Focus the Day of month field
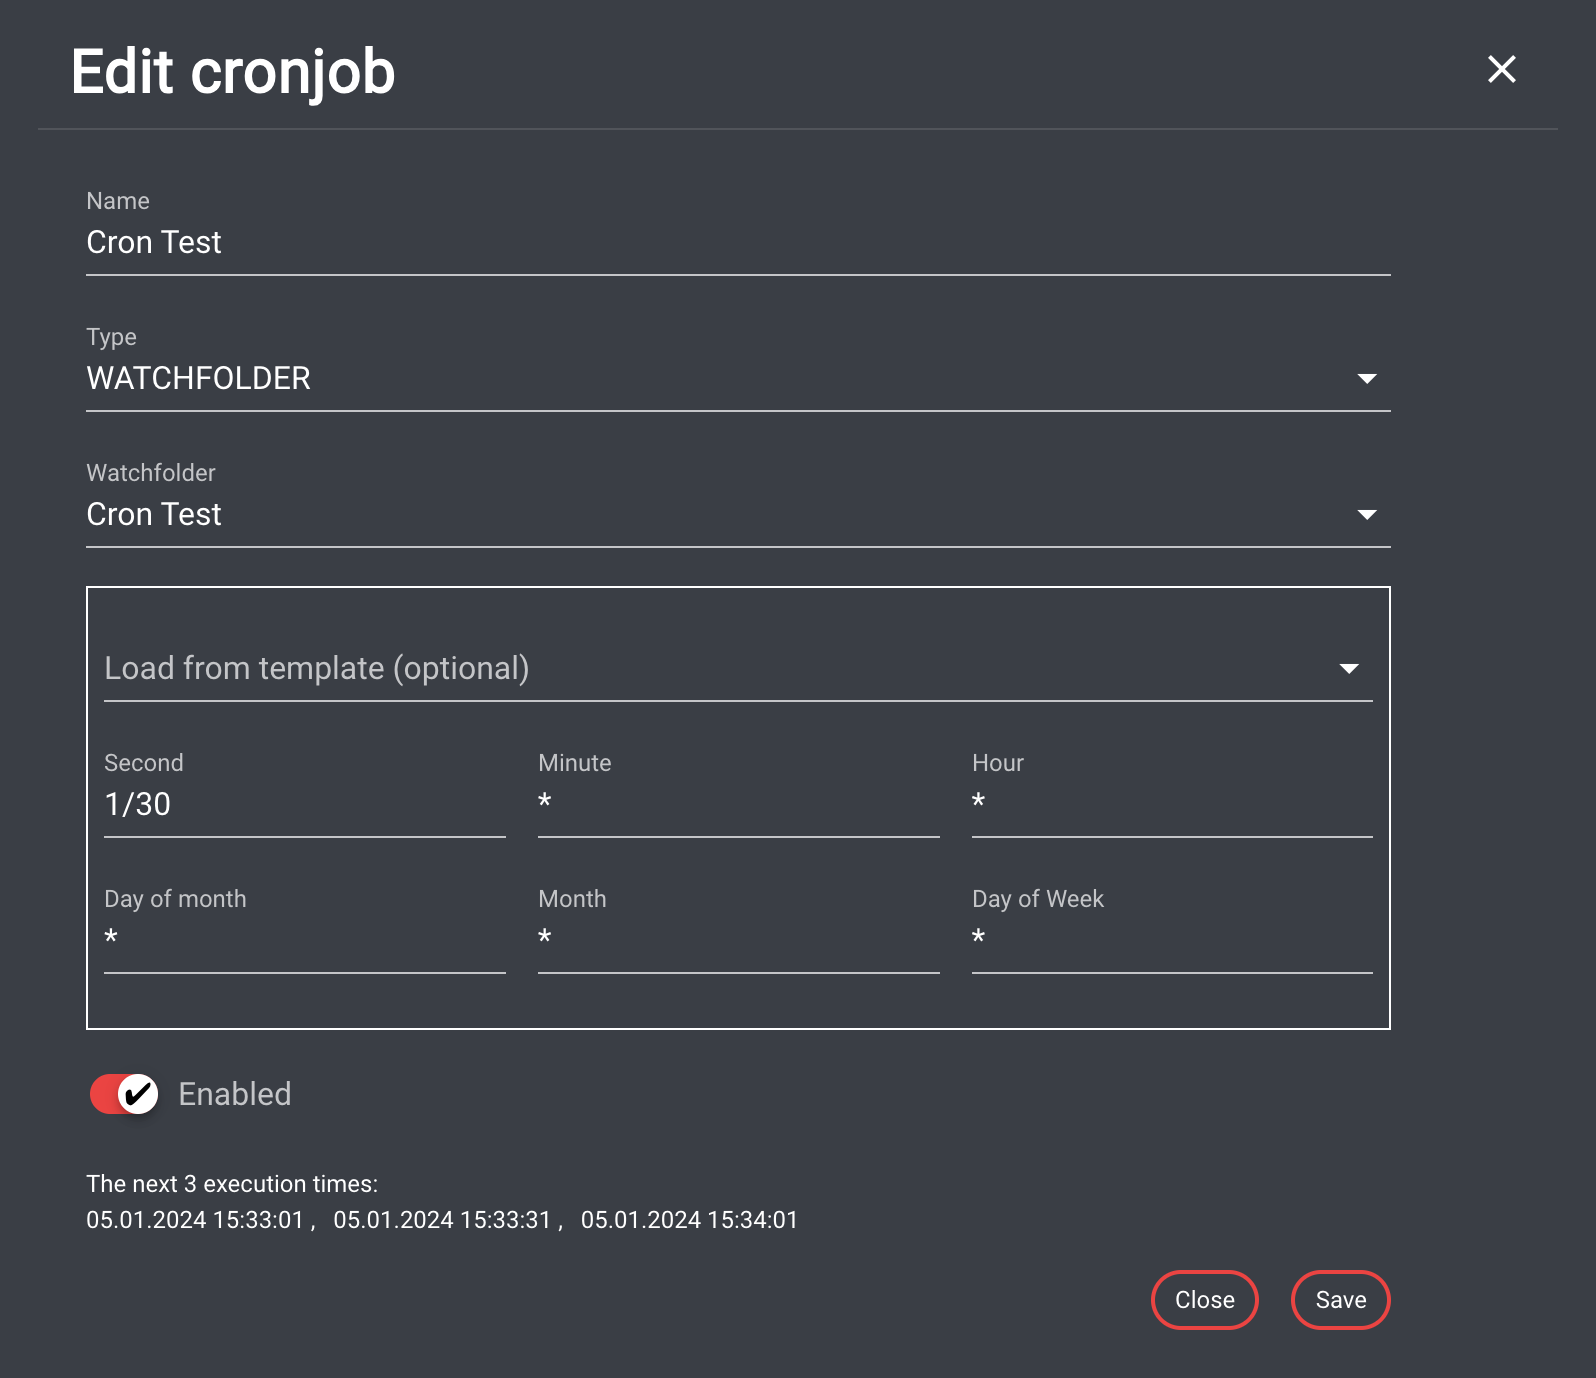 pyautogui.click(x=304, y=940)
